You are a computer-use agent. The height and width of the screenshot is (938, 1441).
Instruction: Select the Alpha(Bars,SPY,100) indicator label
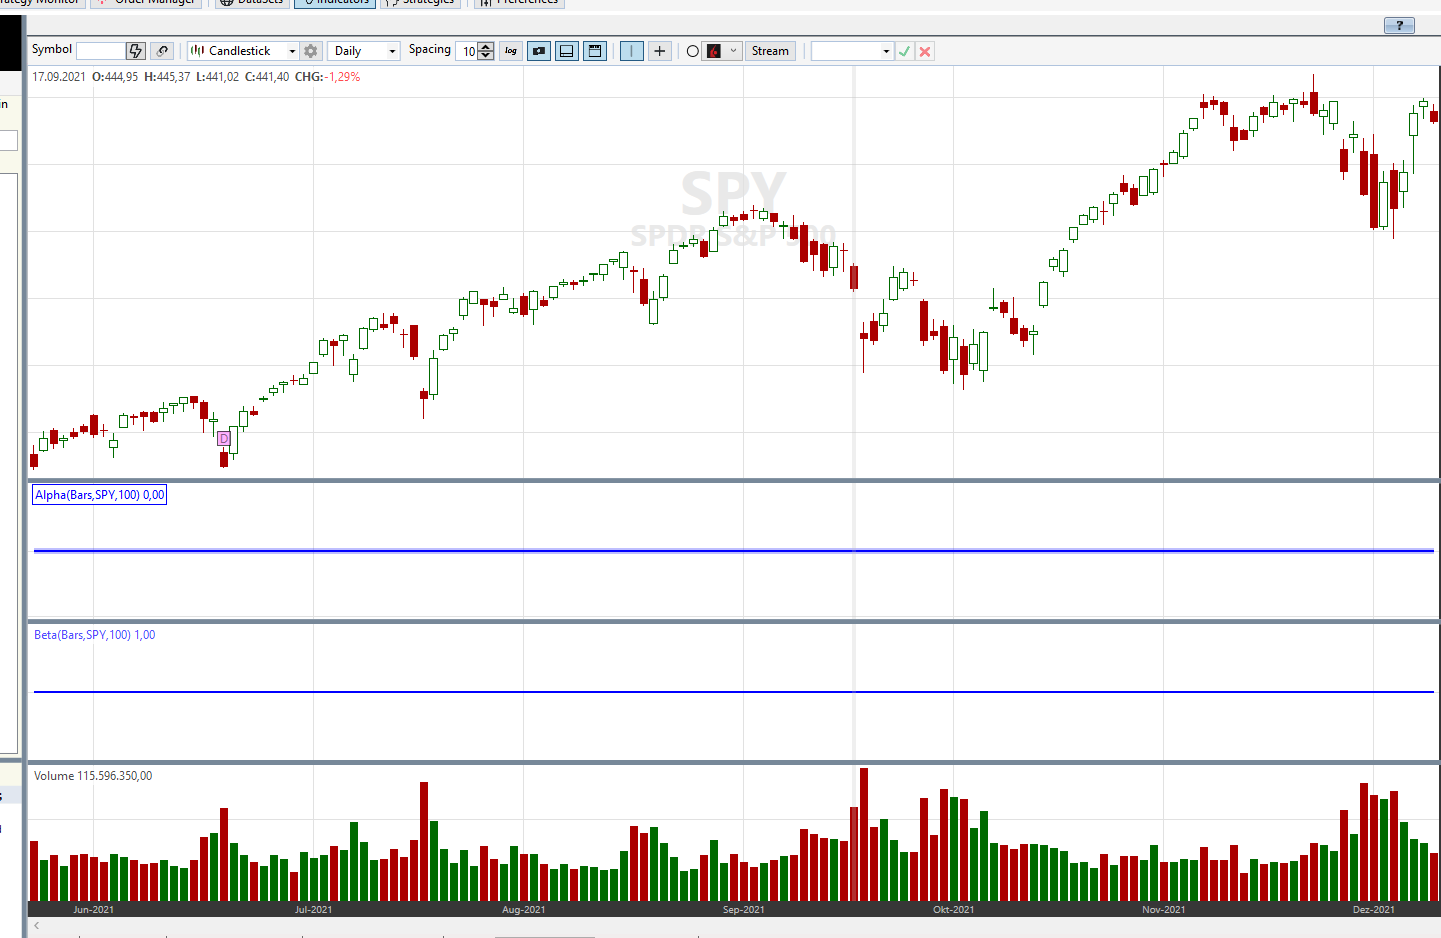pos(99,495)
